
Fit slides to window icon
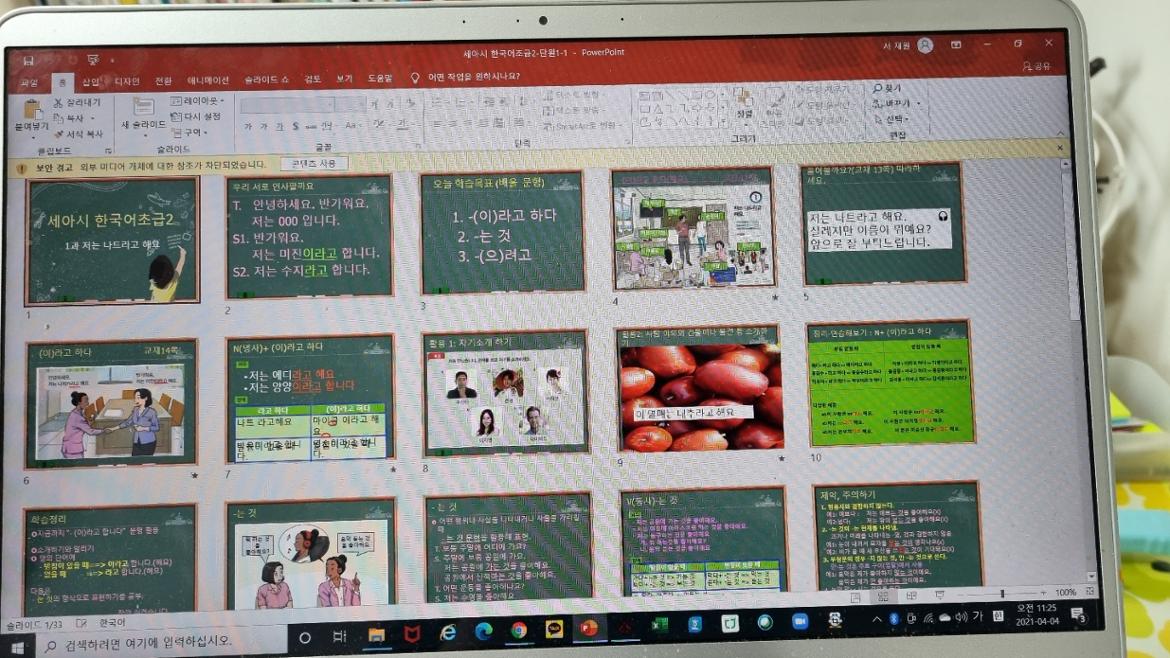tap(1089, 592)
